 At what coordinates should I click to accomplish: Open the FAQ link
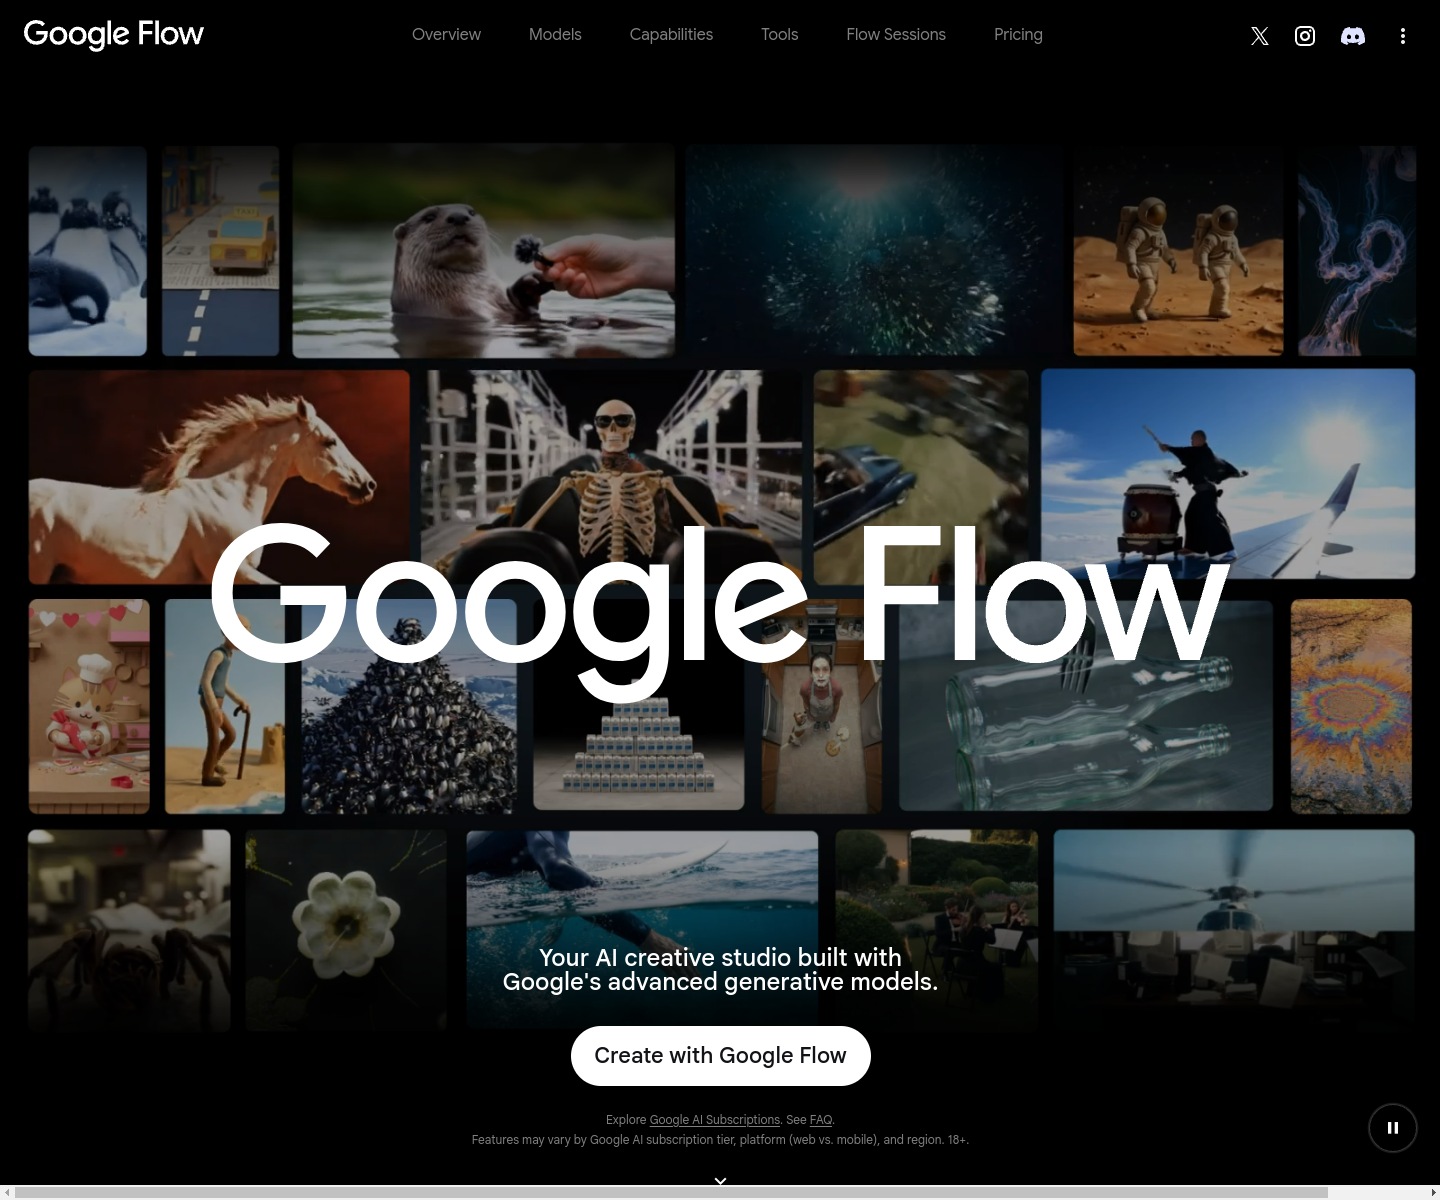(x=820, y=1120)
